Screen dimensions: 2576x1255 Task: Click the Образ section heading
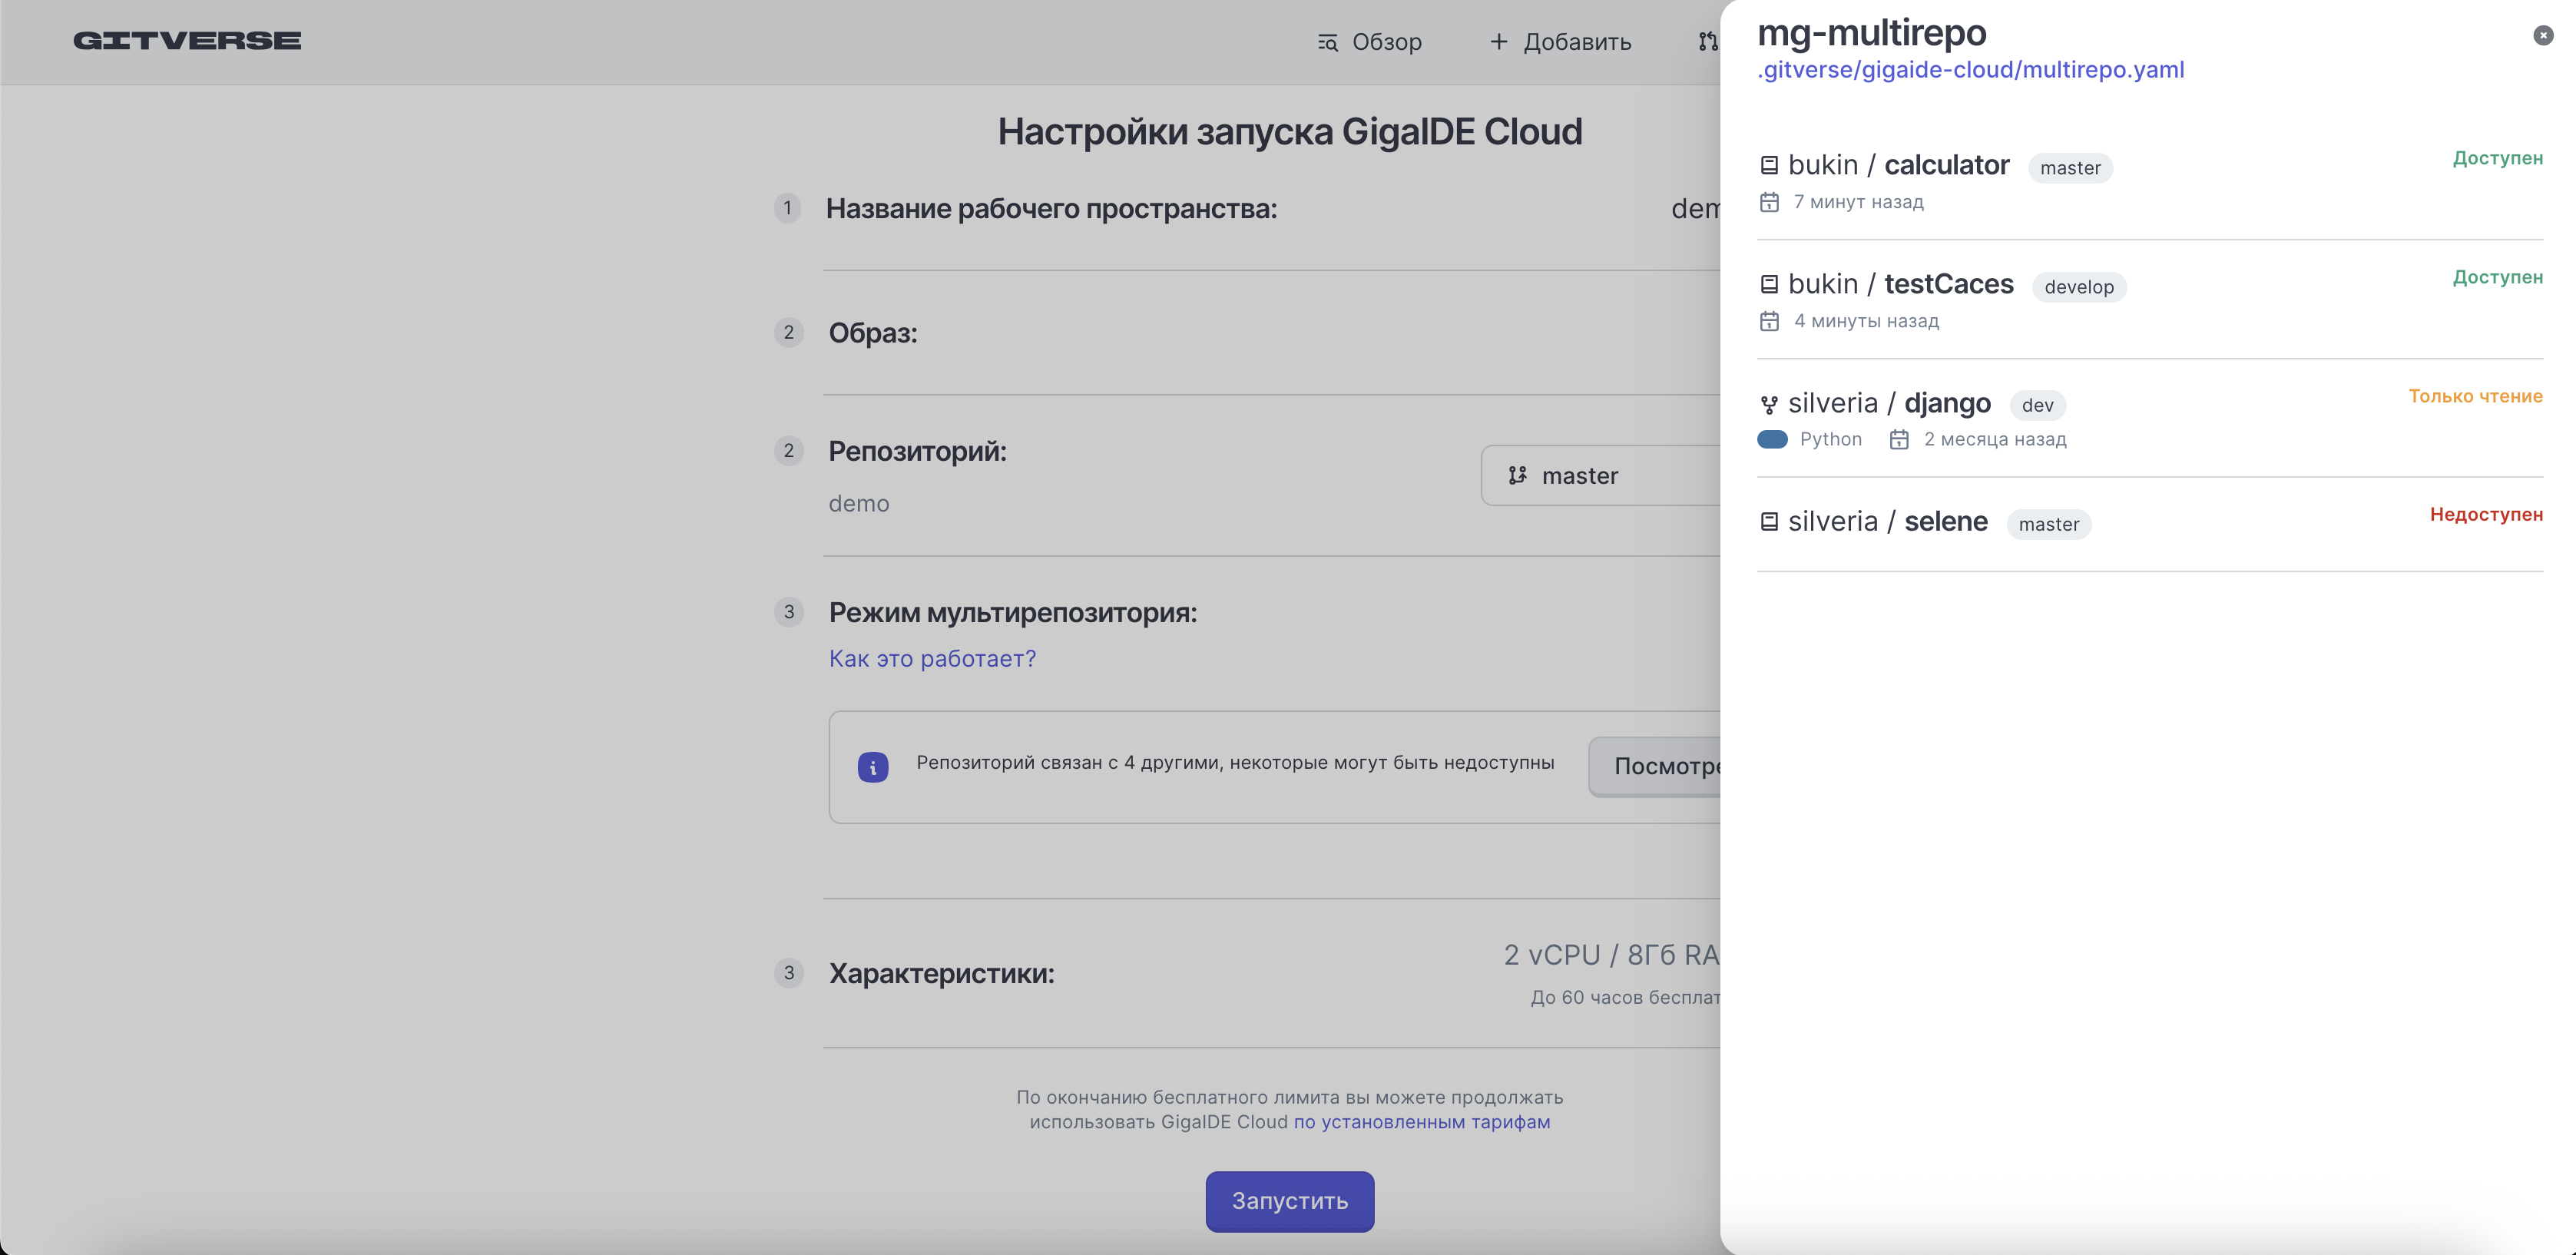click(873, 333)
